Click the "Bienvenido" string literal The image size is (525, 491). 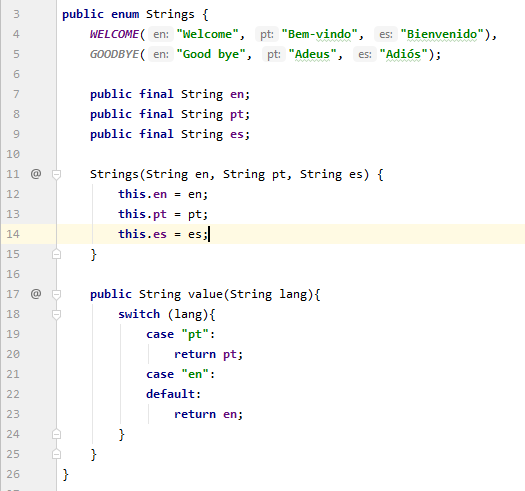click(442, 34)
